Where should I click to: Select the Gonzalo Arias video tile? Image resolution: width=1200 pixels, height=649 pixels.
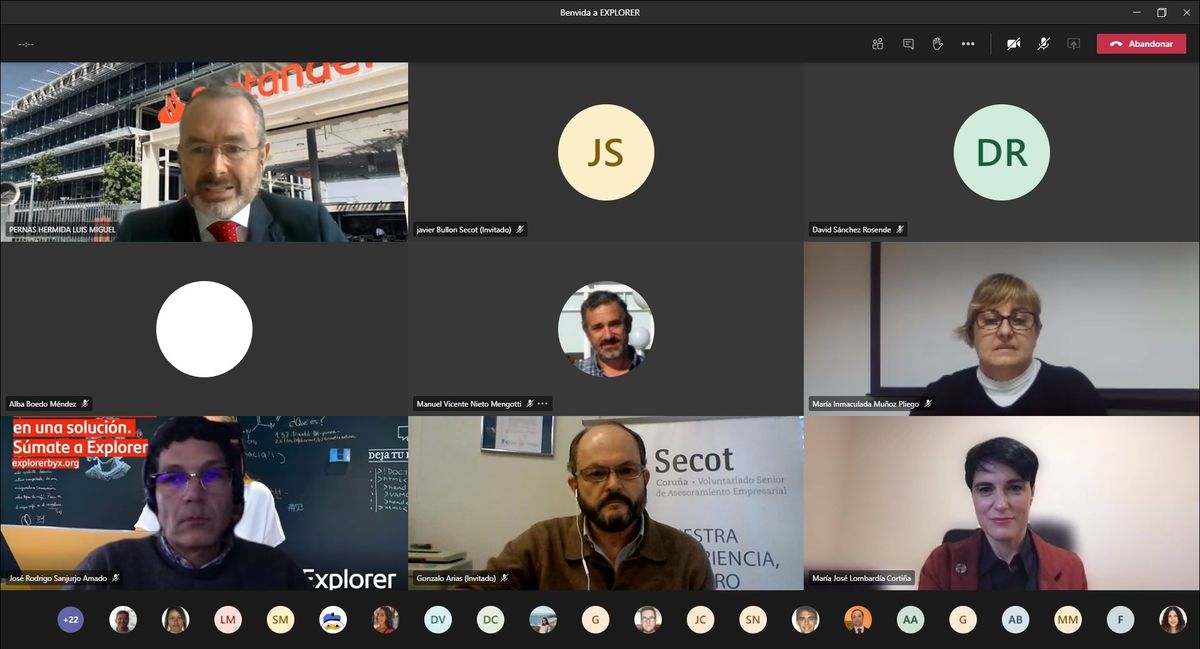coord(605,500)
